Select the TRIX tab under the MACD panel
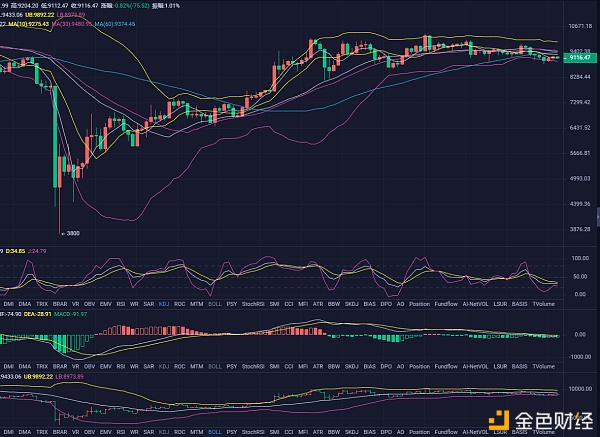Screen dimensions: 600x437 coord(42,366)
